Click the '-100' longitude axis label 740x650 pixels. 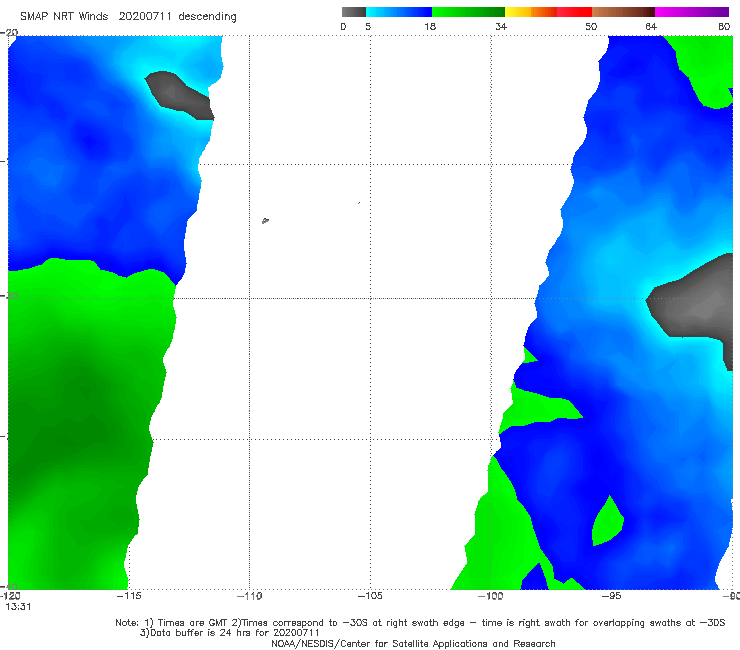click(x=491, y=596)
